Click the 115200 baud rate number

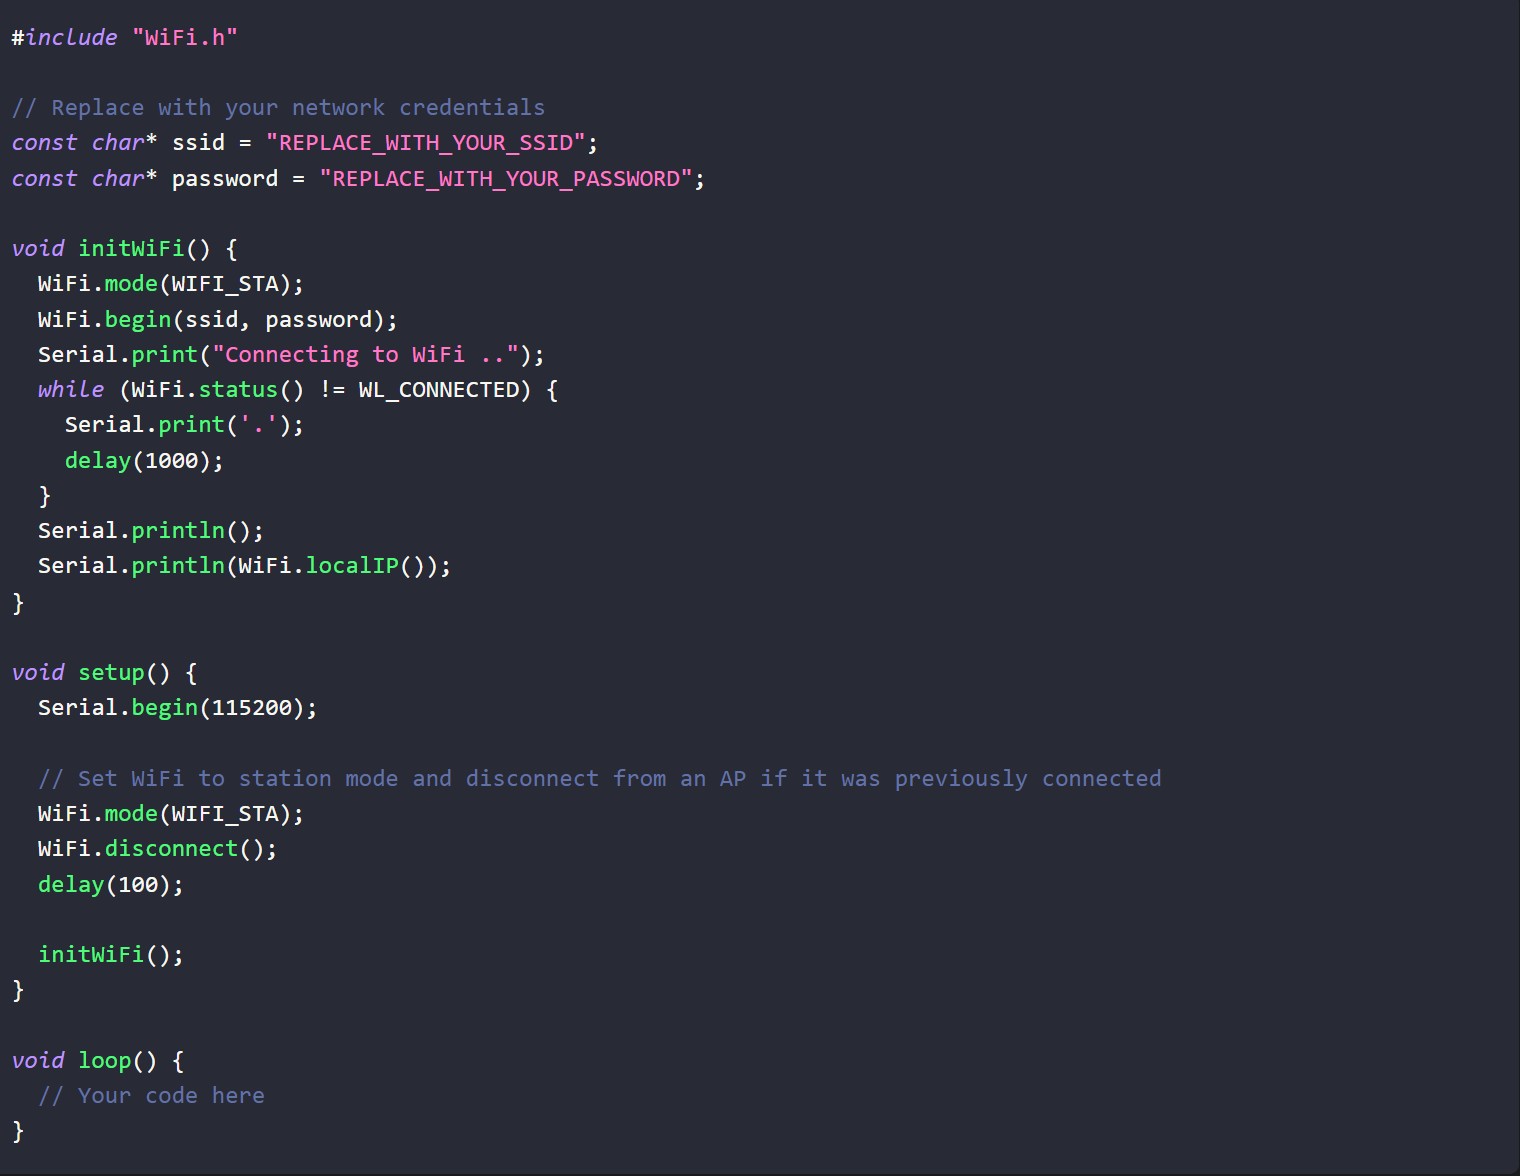[x=251, y=708]
